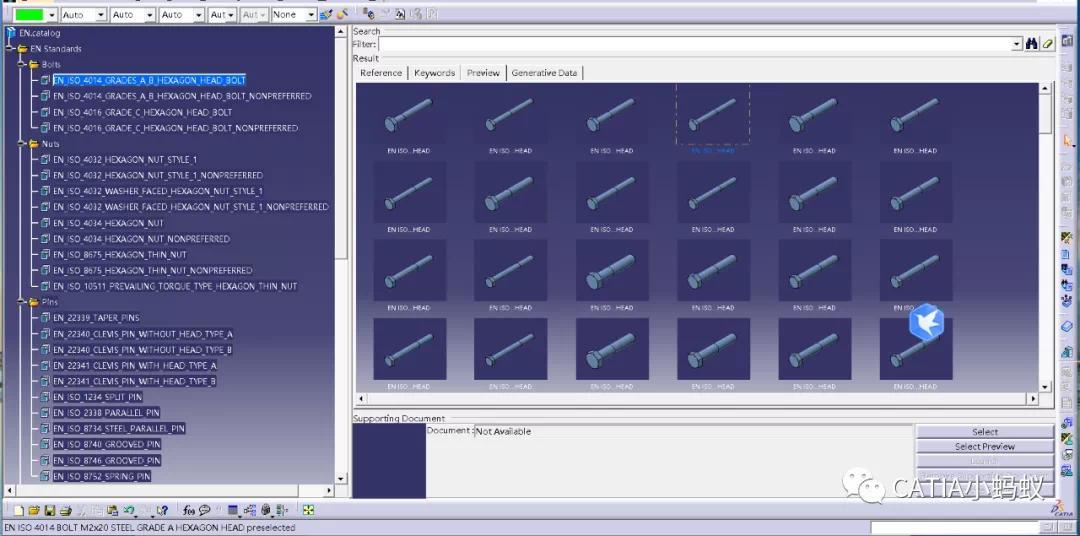Collapse the Nuts chapter in tree

(x=23, y=144)
